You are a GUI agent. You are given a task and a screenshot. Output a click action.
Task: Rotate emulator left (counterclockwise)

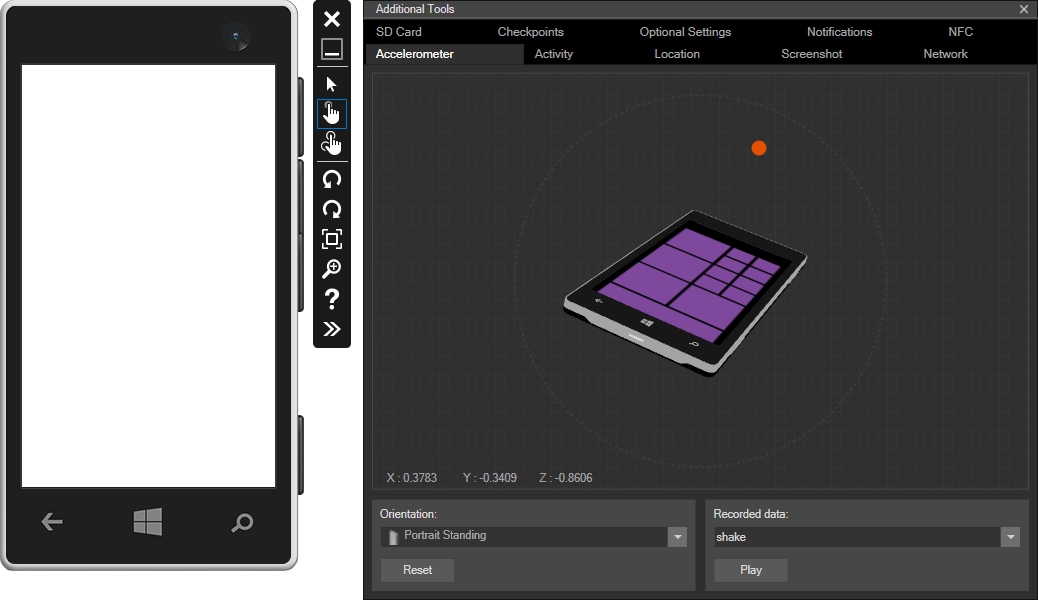click(332, 179)
